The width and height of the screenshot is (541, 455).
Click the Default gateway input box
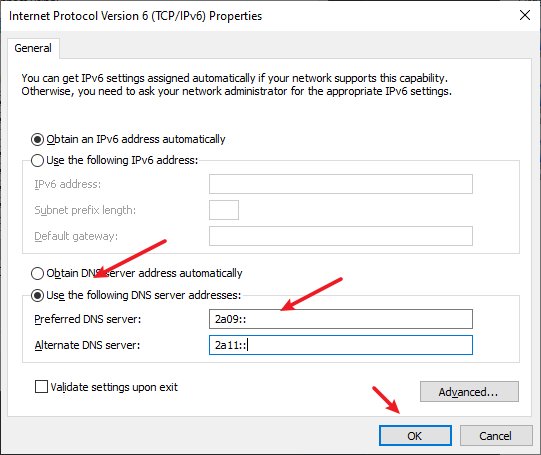pos(341,236)
